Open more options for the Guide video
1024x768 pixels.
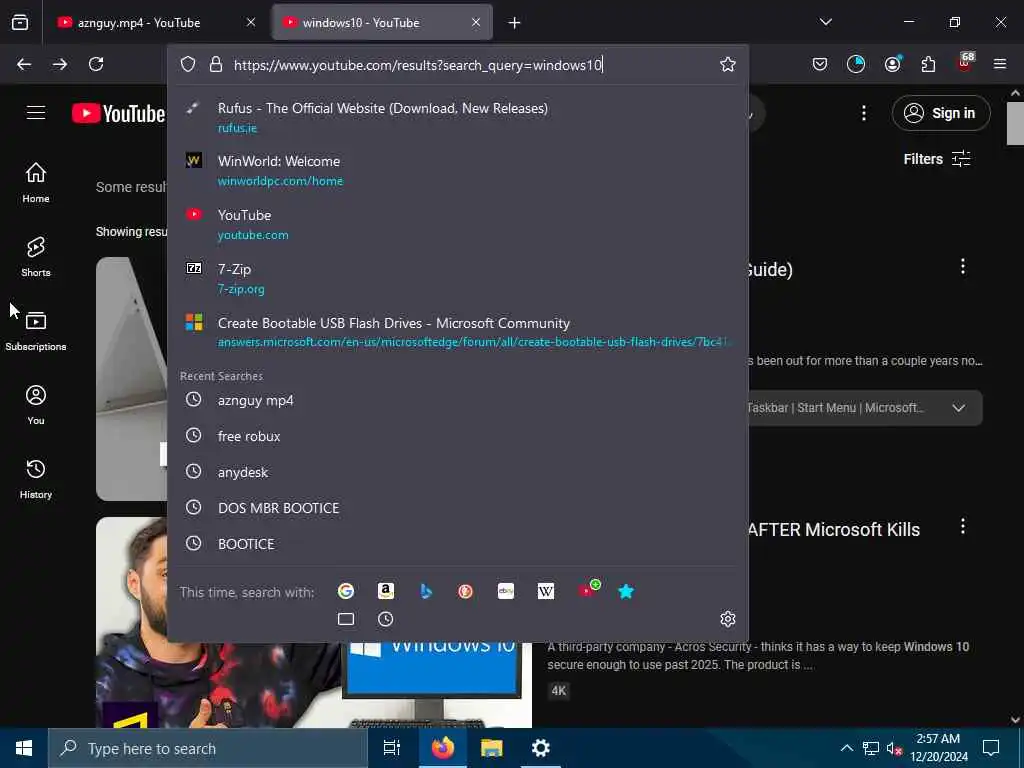click(x=963, y=266)
